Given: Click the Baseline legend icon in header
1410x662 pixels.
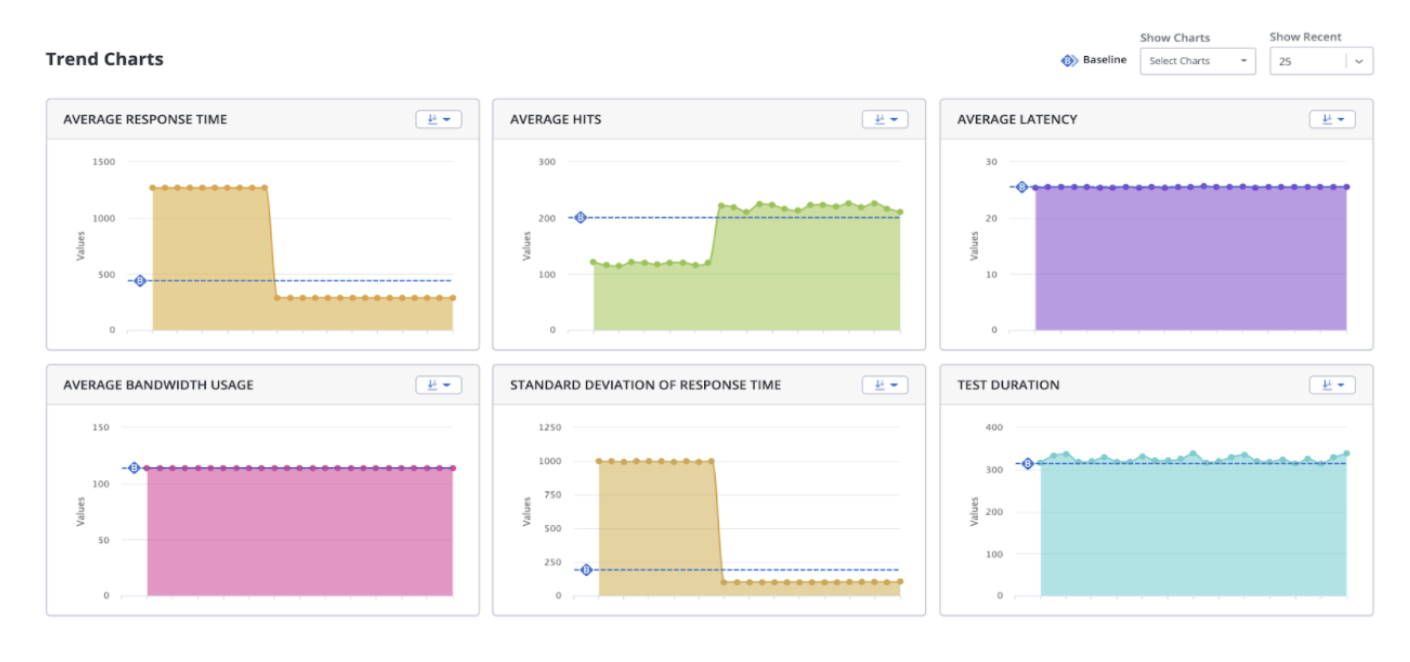Looking at the screenshot, I should 1069,60.
